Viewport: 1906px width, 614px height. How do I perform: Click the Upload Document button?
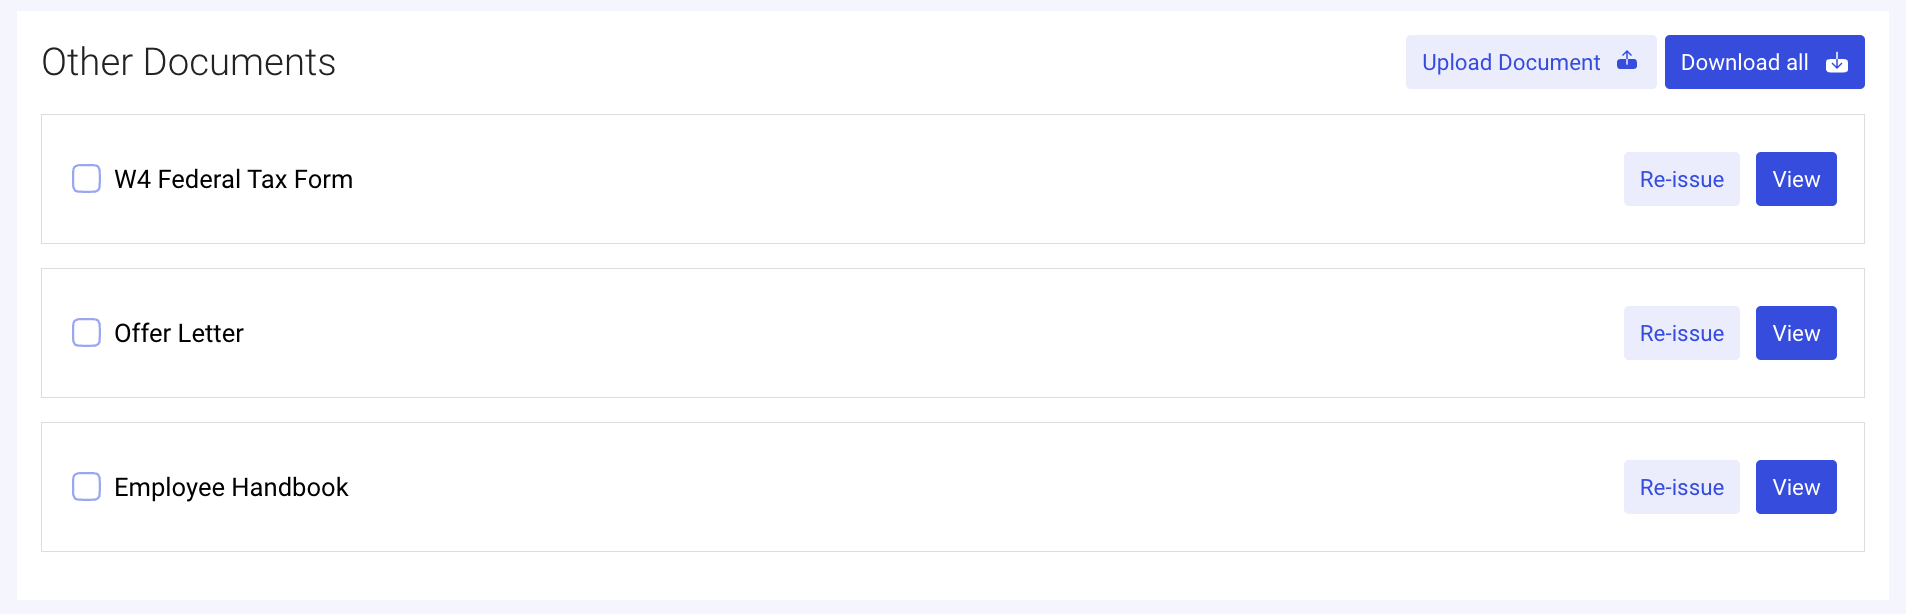click(x=1530, y=61)
